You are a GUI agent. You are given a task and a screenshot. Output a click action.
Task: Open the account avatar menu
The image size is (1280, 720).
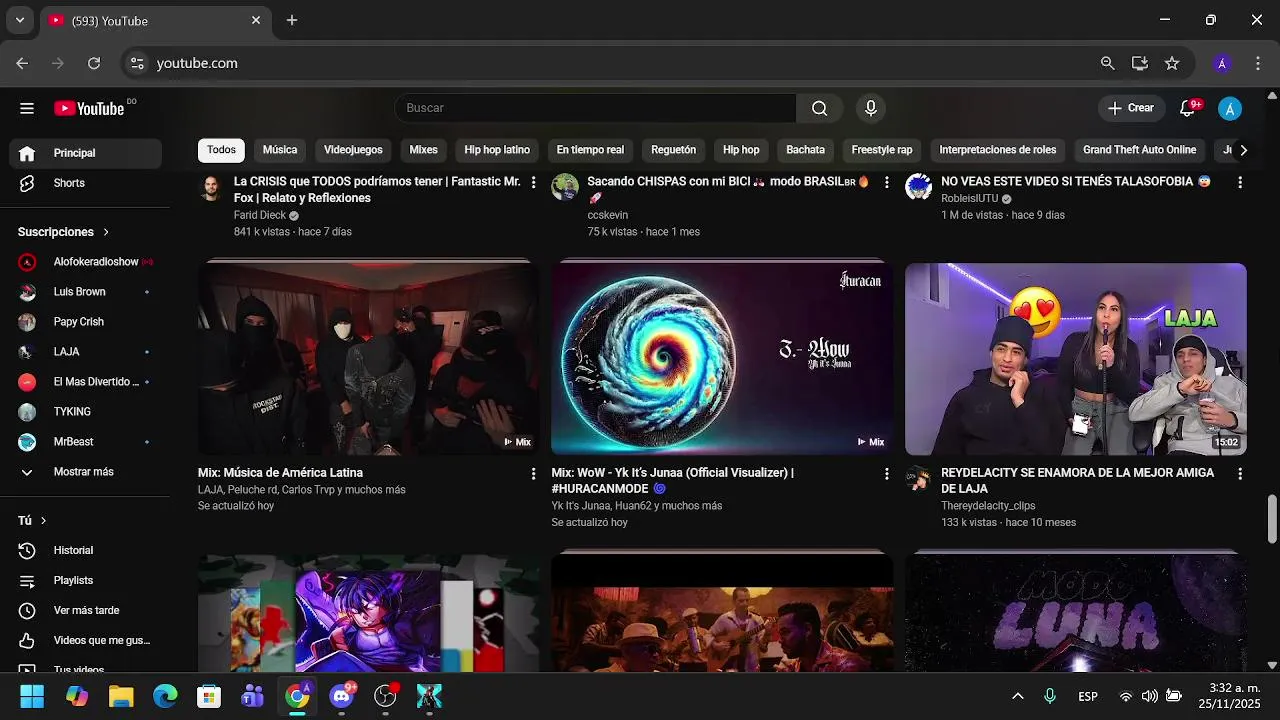1230,108
